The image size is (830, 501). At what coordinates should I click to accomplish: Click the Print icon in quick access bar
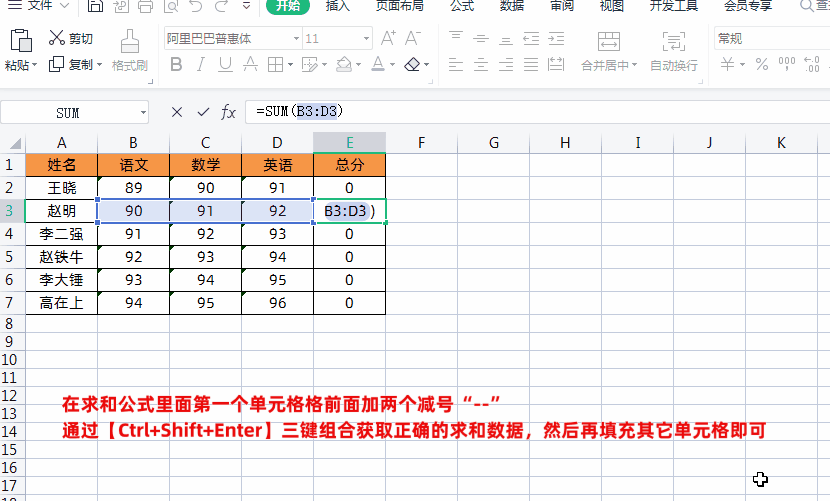[145, 5]
